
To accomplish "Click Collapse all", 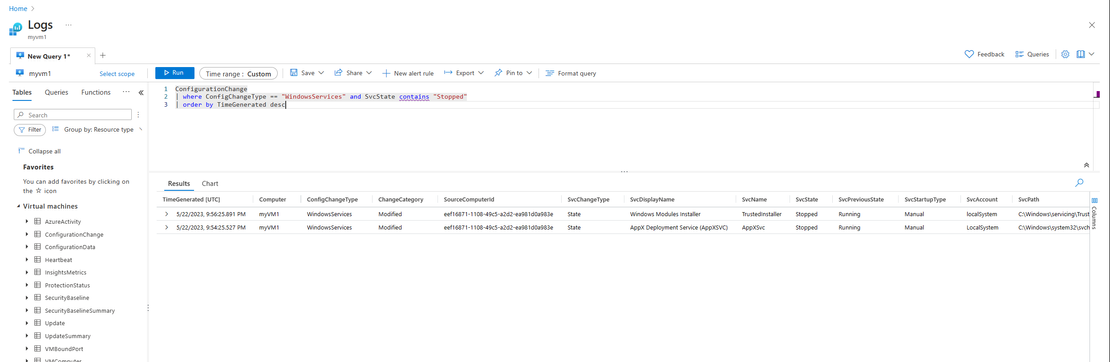I will (39, 151).
